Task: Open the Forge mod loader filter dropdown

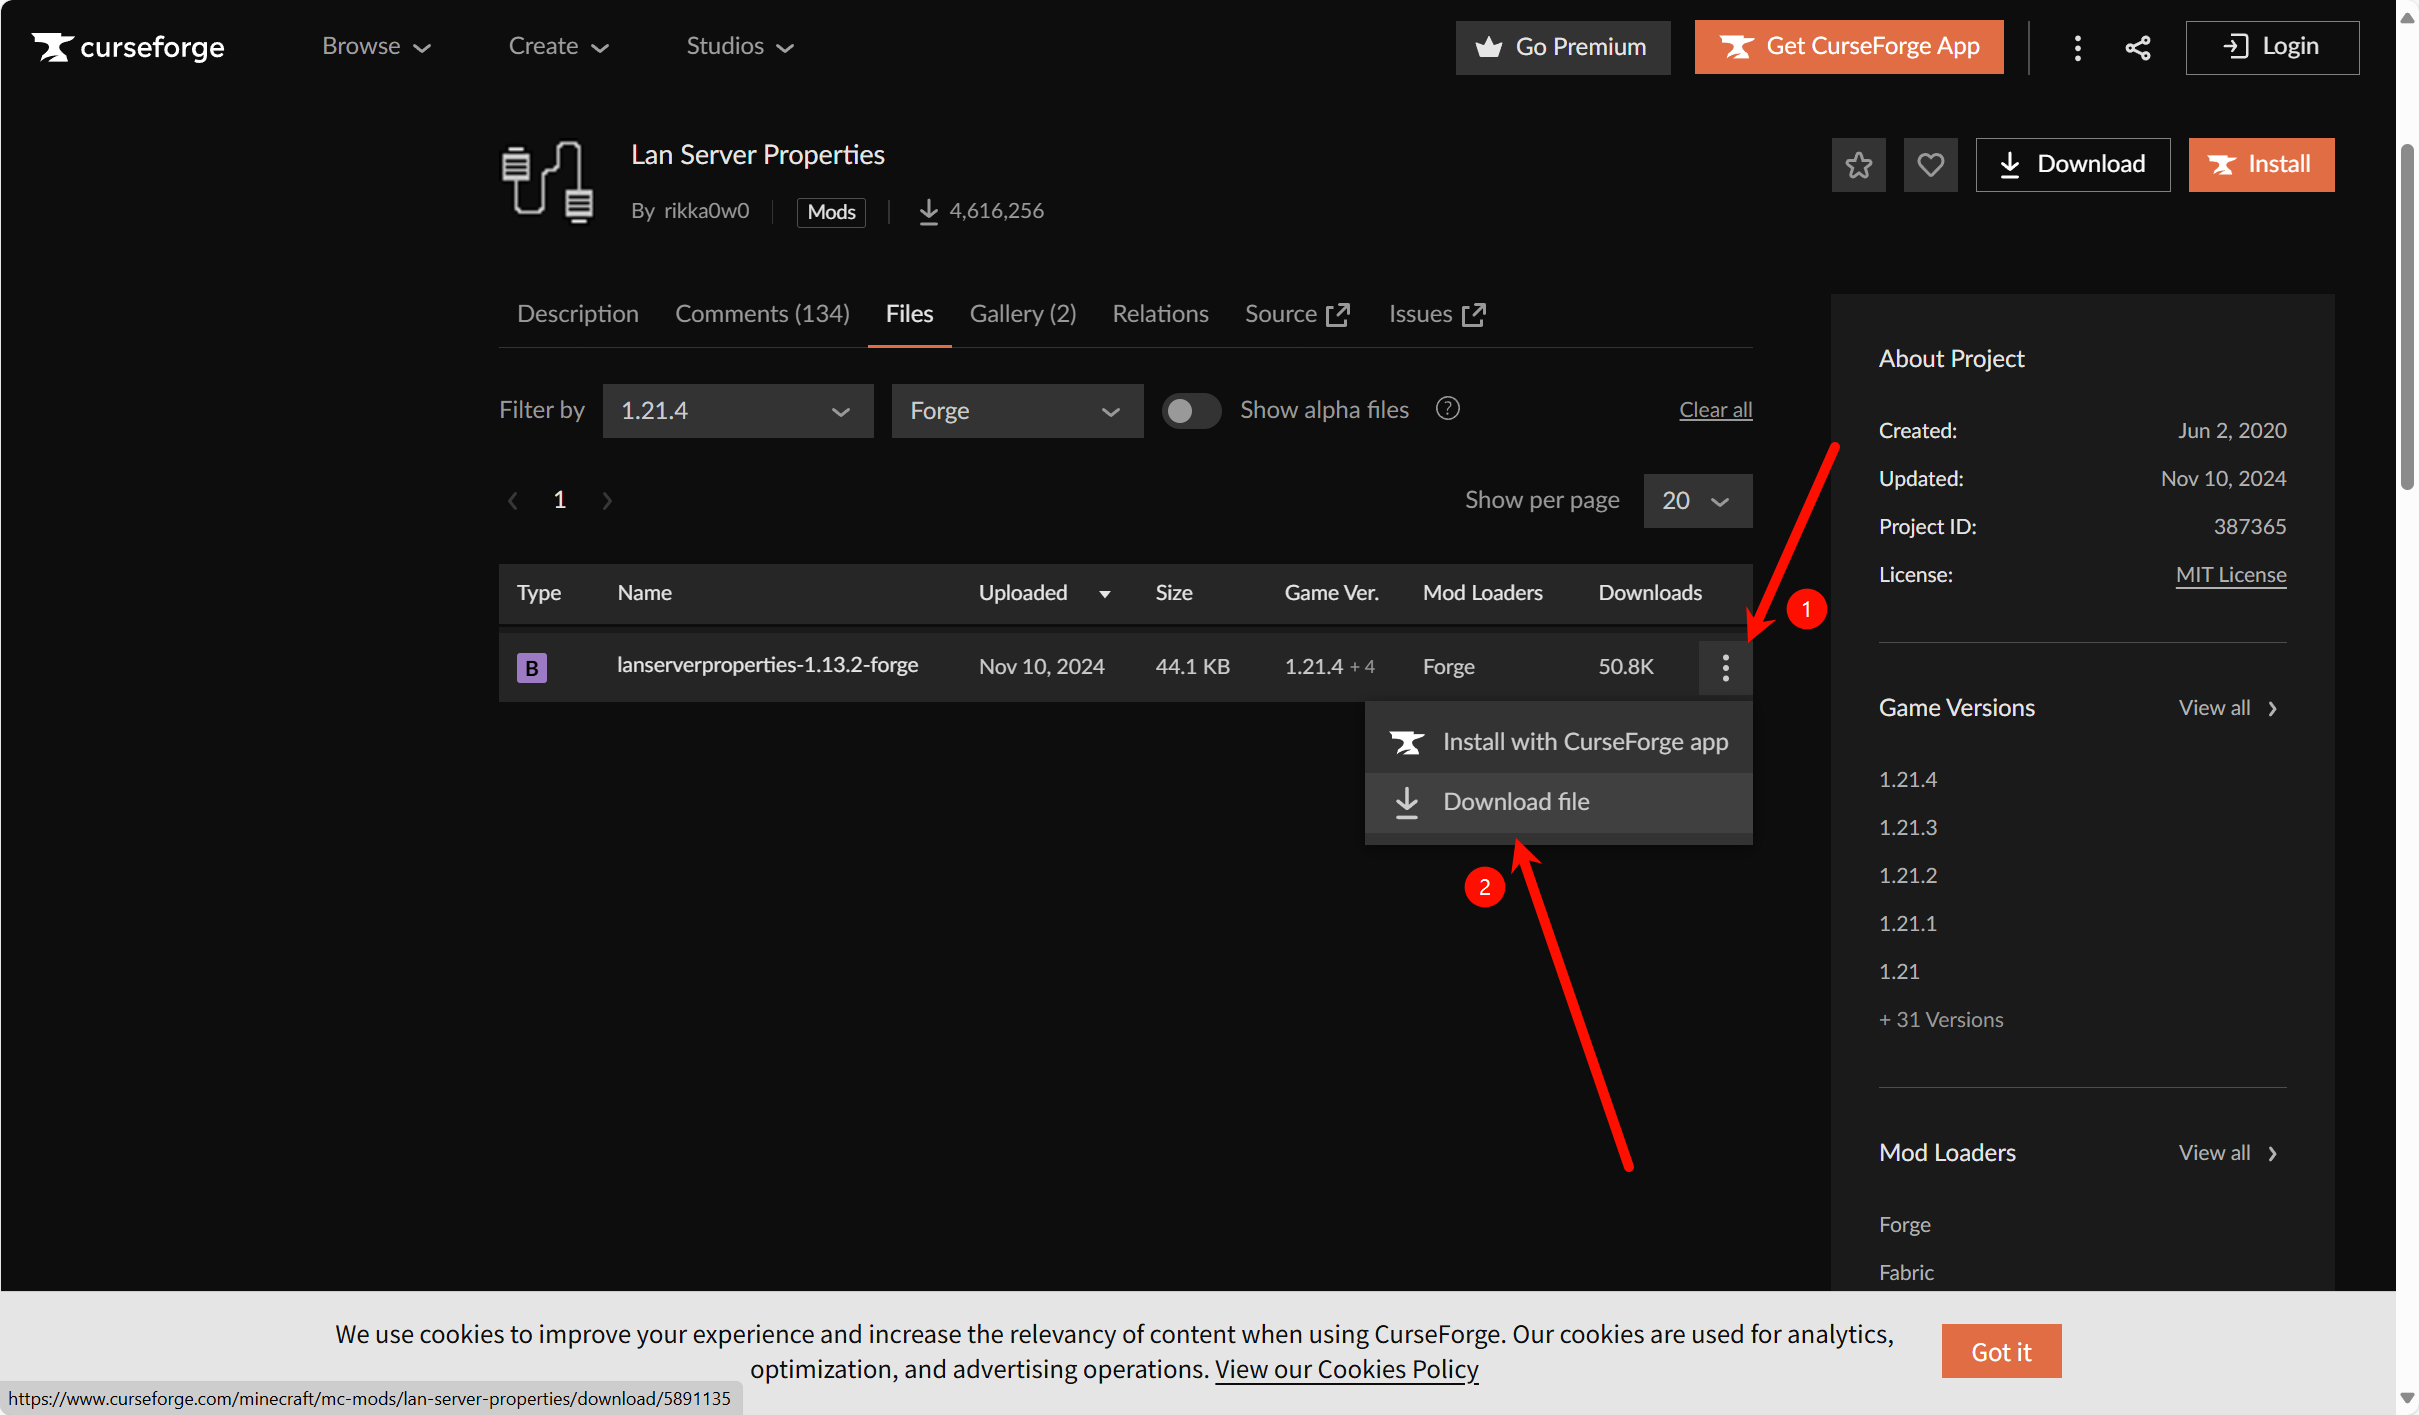Action: (x=1016, y=411)
